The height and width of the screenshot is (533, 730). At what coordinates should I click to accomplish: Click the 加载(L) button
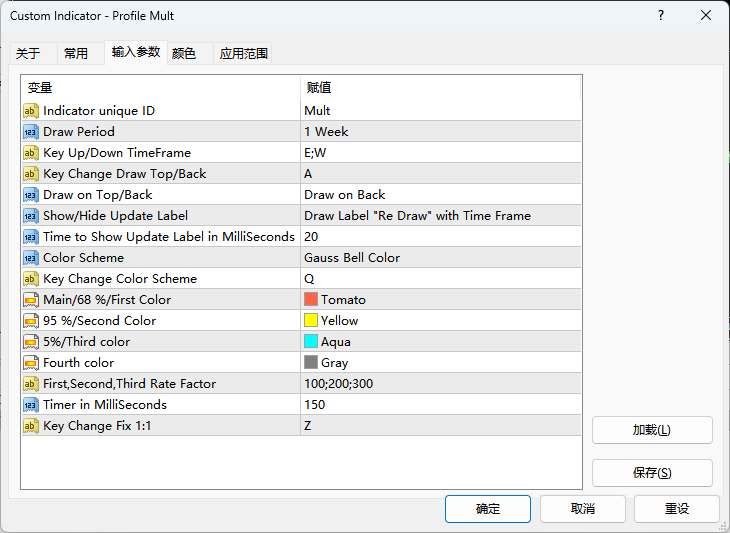click(652, 430)
